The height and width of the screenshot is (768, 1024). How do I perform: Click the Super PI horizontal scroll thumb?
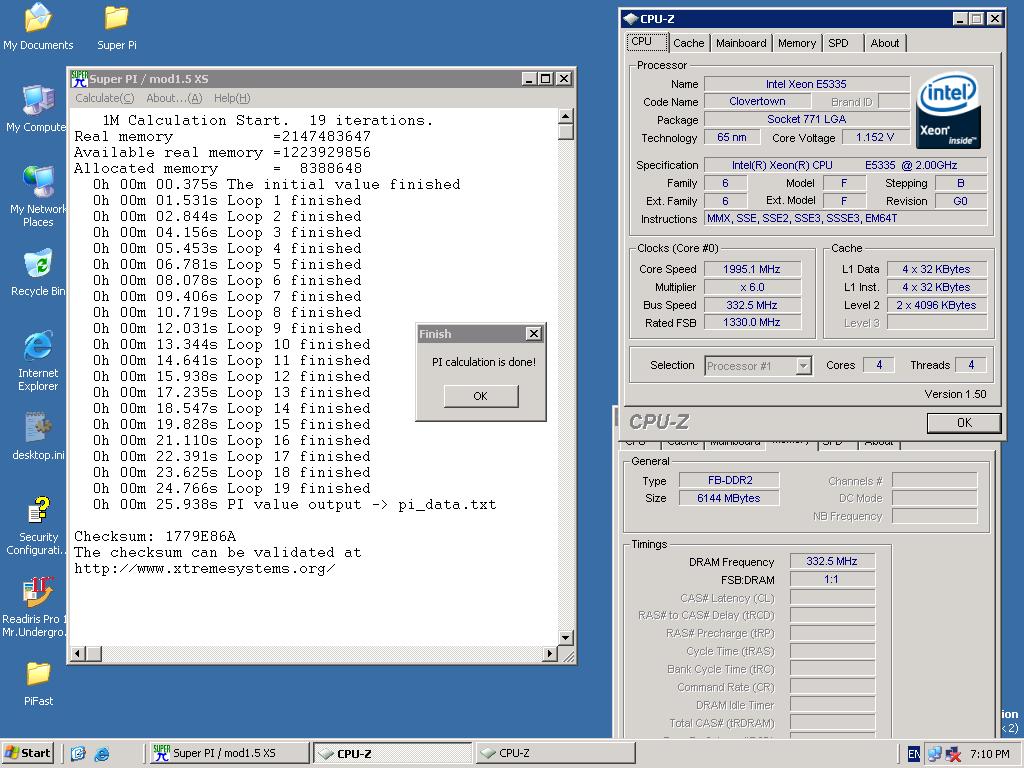tap(94, 653)
